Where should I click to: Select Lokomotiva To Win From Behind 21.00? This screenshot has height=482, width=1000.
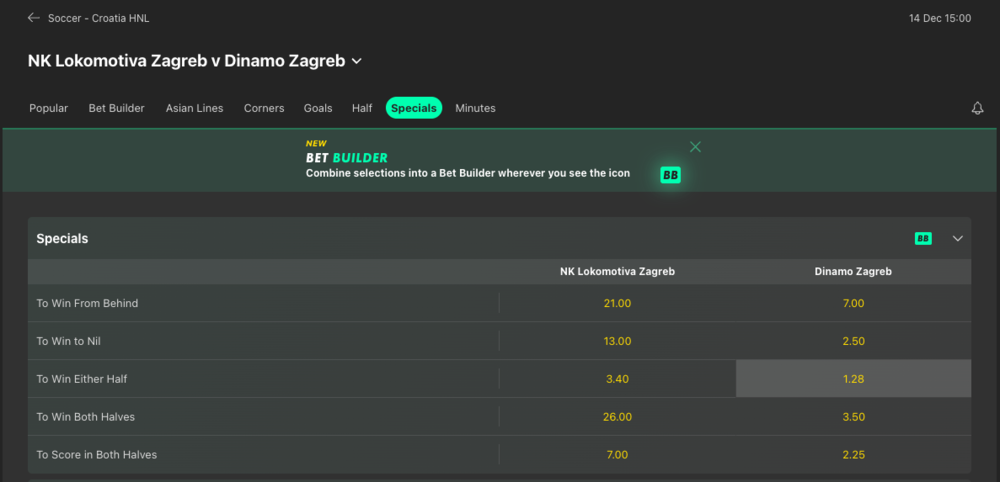point(617,303)
